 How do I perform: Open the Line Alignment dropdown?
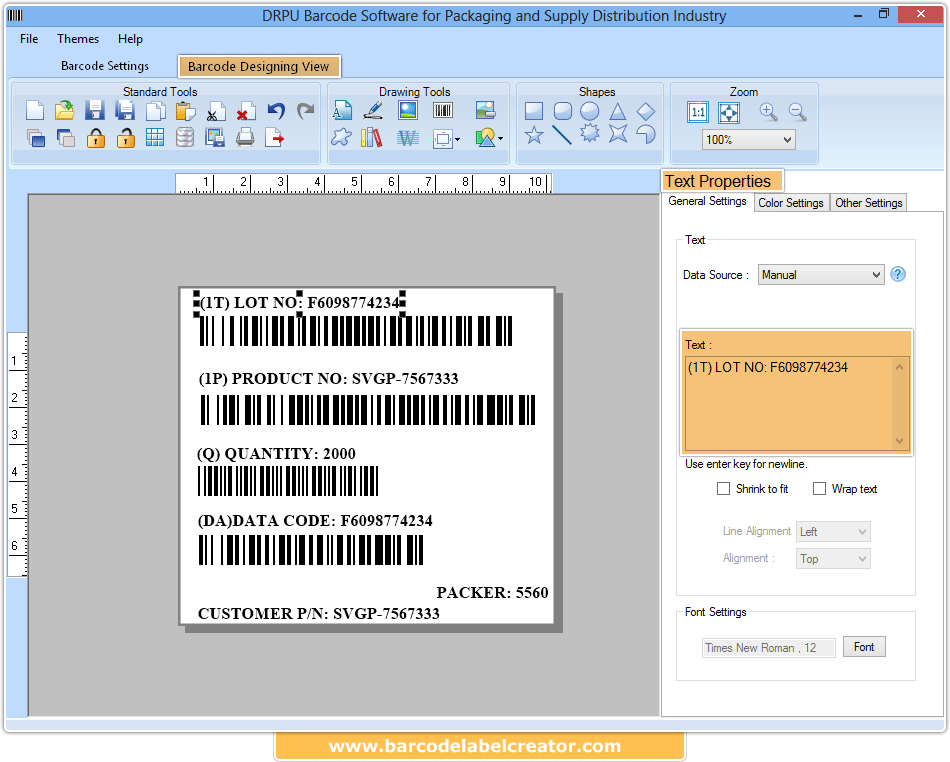coord(833,531)
